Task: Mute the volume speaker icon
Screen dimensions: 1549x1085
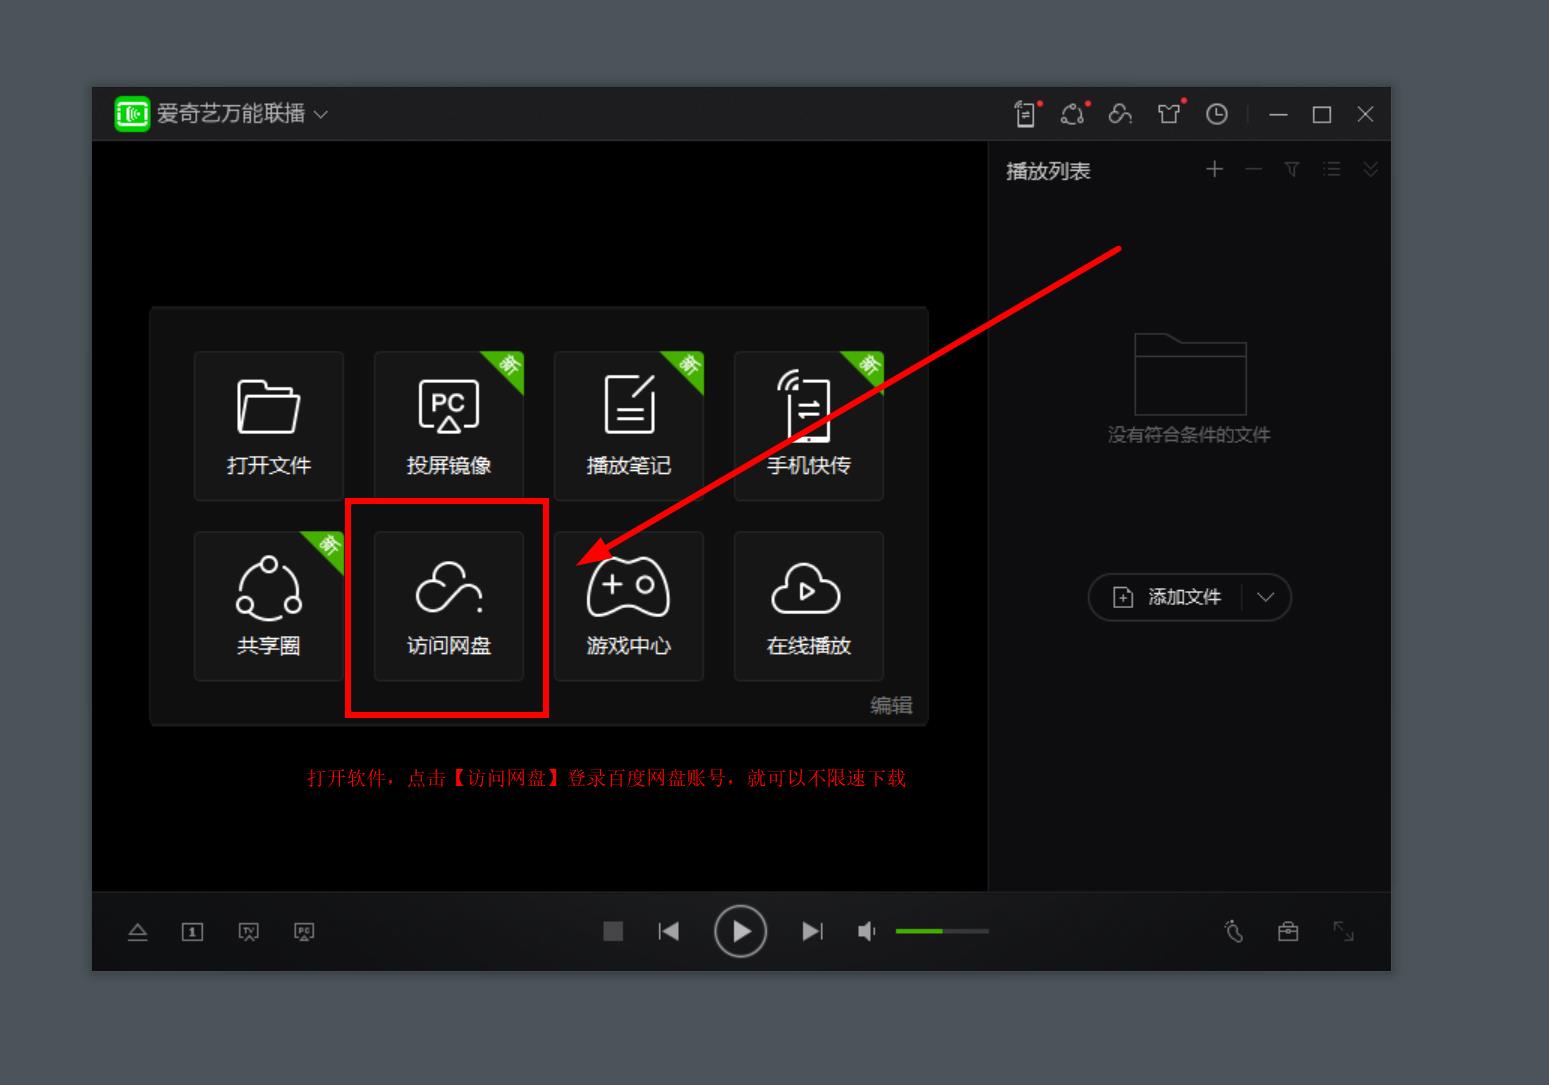Action: pyautogui.click(x=866, y=932)
